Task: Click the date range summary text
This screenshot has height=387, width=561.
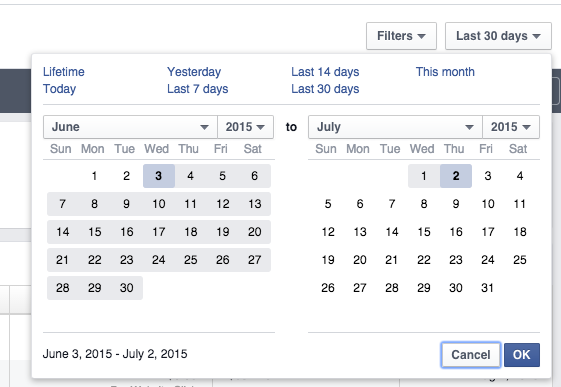Action: pyautogui.click(x=115, y=354)
